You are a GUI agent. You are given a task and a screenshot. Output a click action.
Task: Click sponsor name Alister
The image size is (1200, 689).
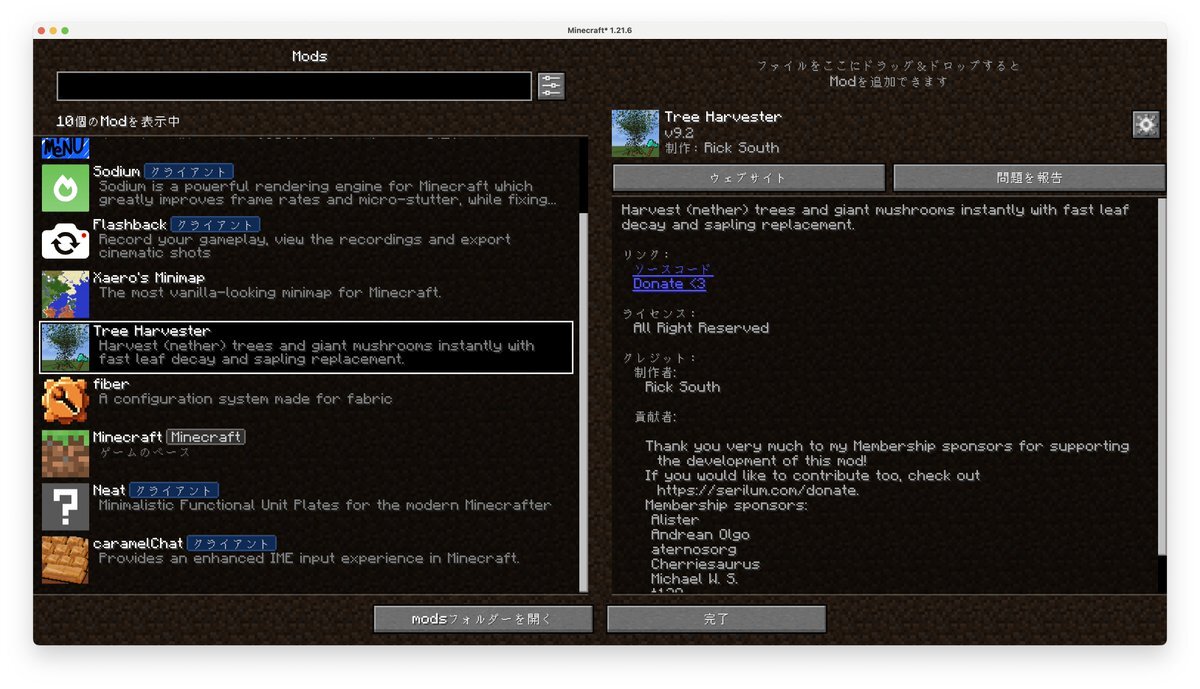point(675,520)
